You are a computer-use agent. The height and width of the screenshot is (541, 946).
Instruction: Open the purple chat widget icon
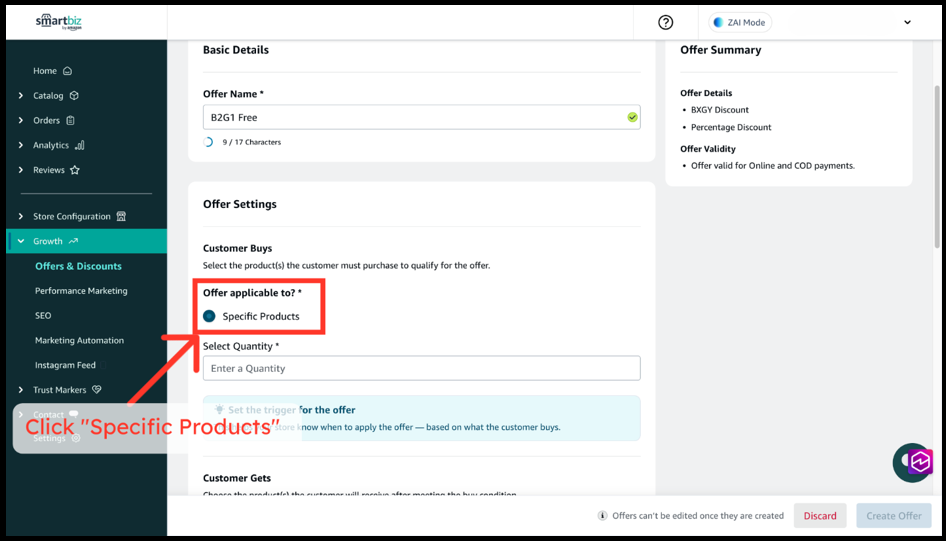pyautogui.click(x=919, y=462)
